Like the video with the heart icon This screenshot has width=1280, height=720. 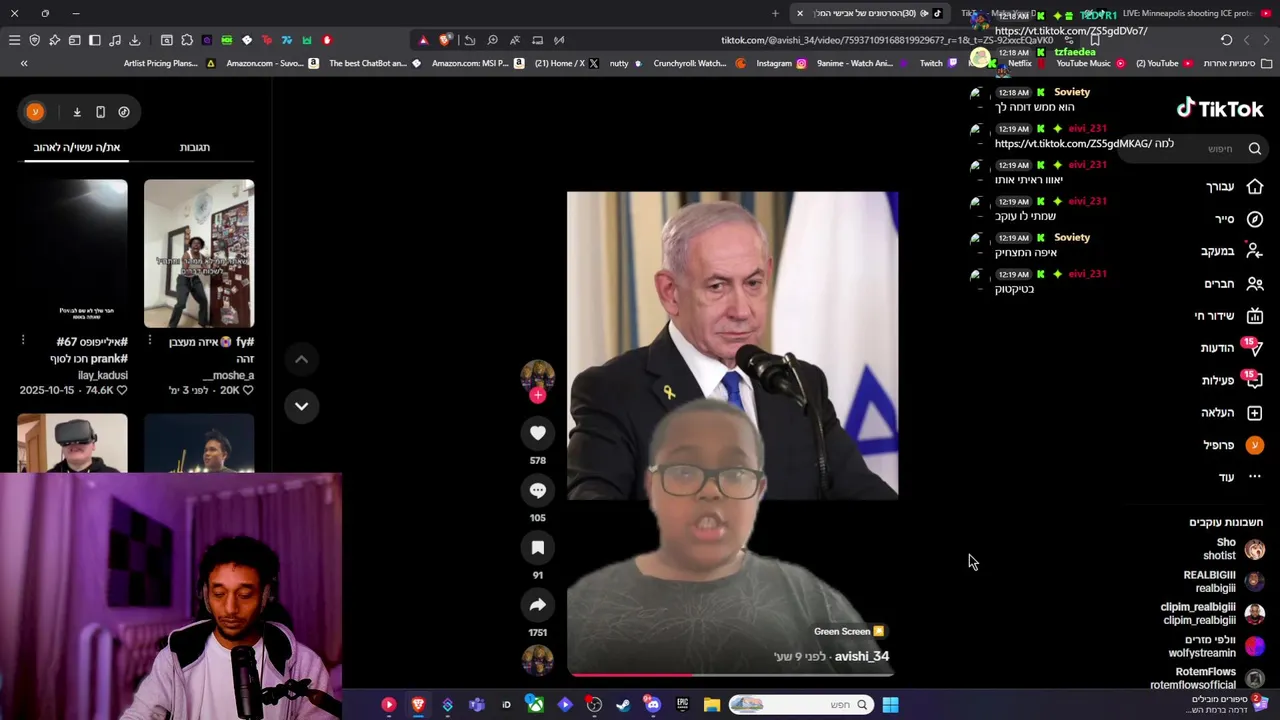pyautogui.click(x=538, y=433)
